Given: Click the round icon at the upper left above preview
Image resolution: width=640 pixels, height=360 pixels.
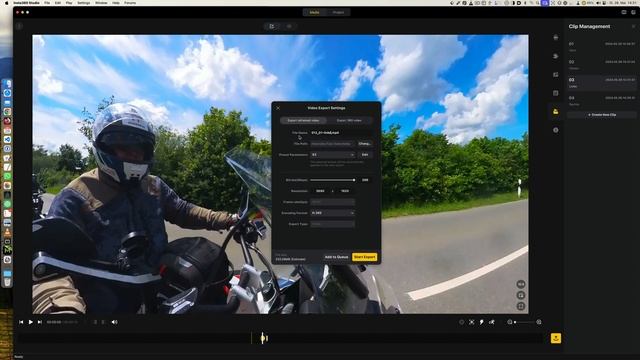Looking at the screenshot, I should (x=19, y=26).
